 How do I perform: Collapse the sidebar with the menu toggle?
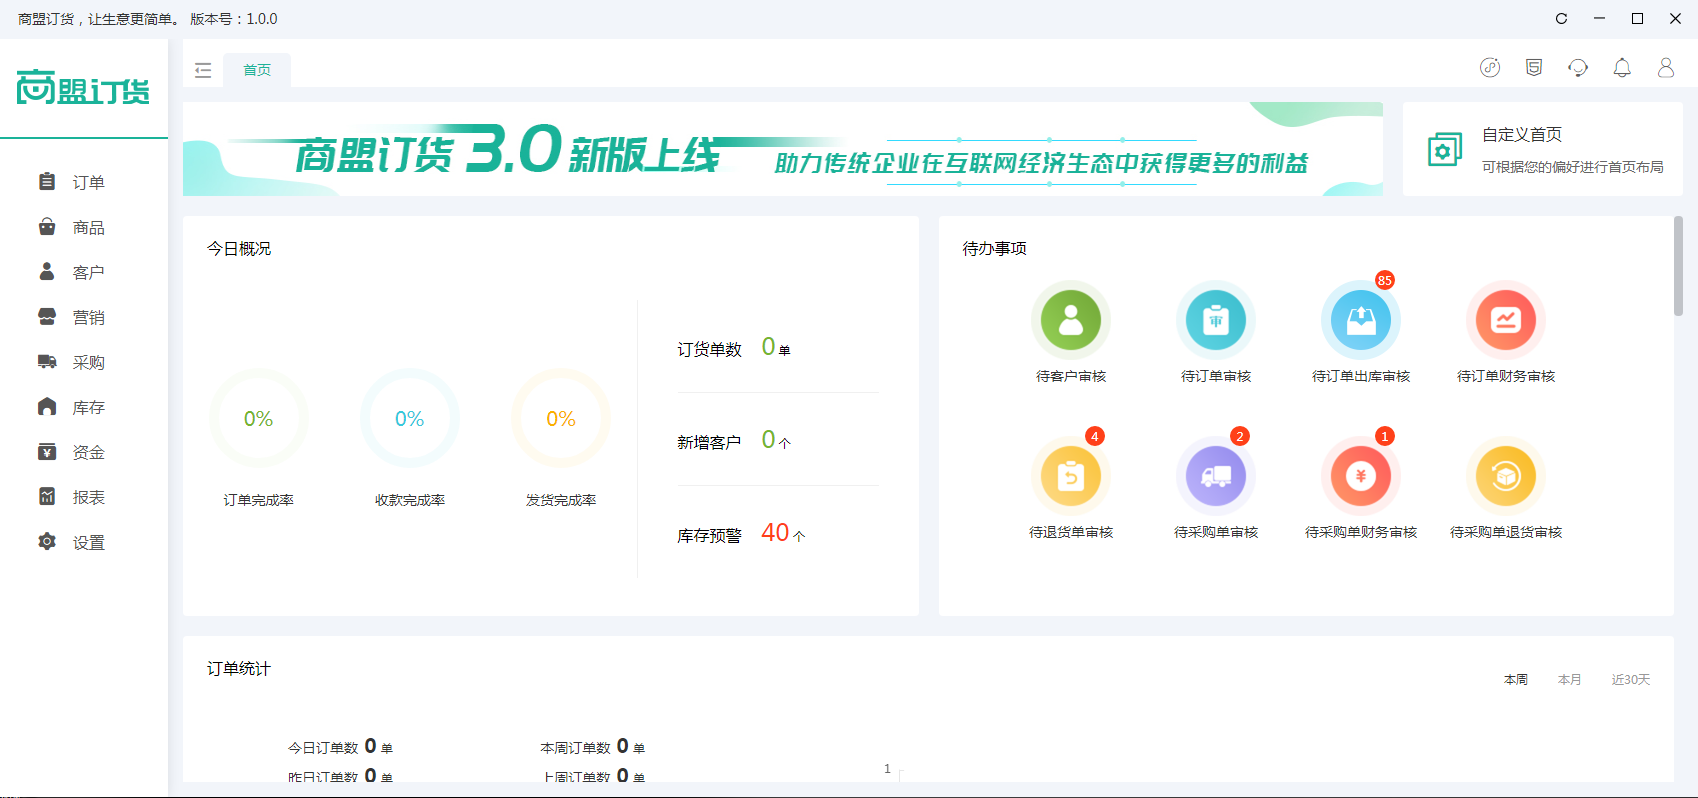203,70
